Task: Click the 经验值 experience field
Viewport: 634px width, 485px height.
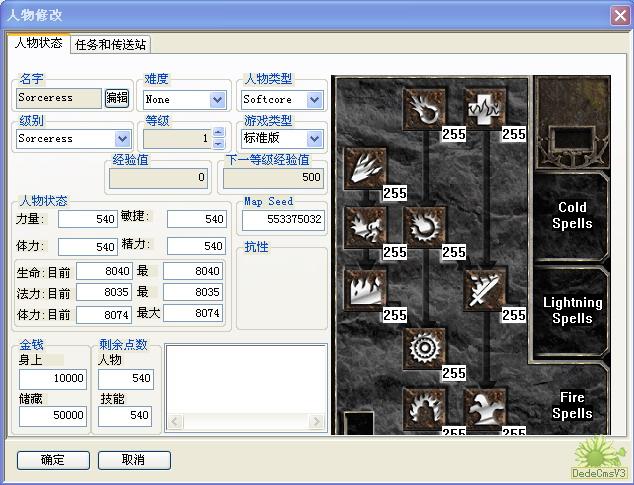Action: (158, 178)
